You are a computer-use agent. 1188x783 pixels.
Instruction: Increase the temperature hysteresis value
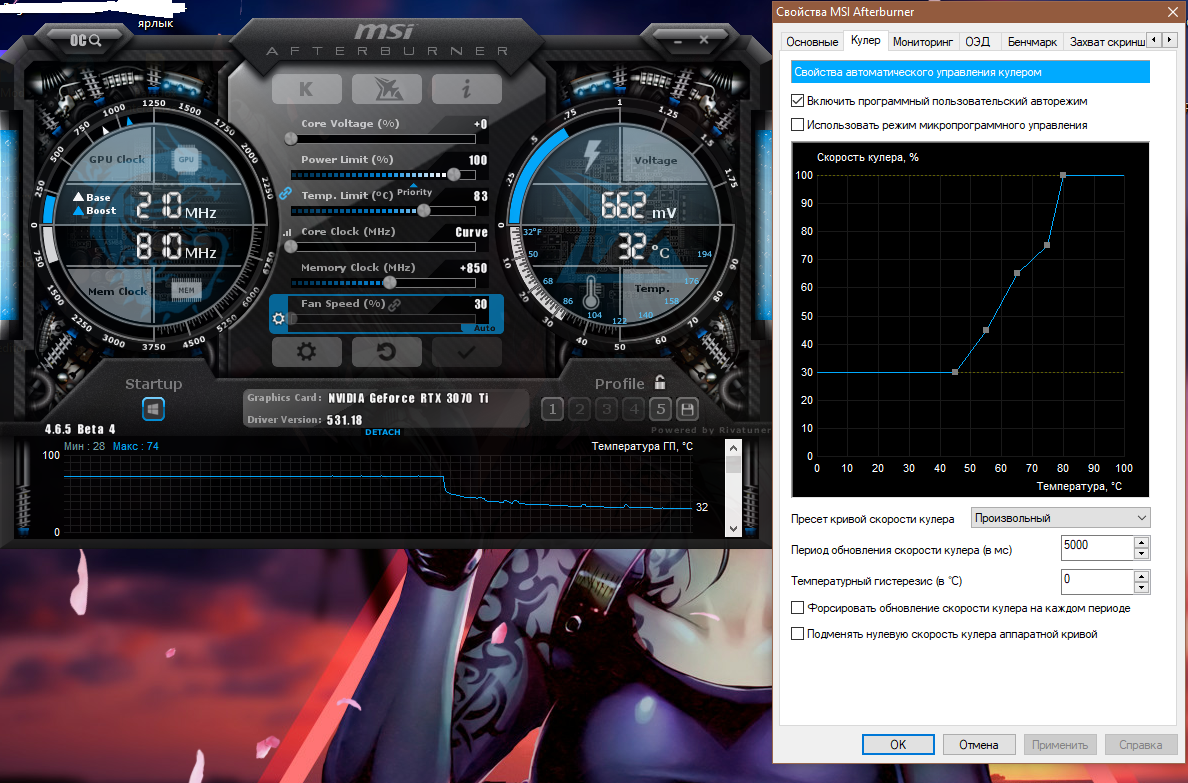click(1142, 576)
